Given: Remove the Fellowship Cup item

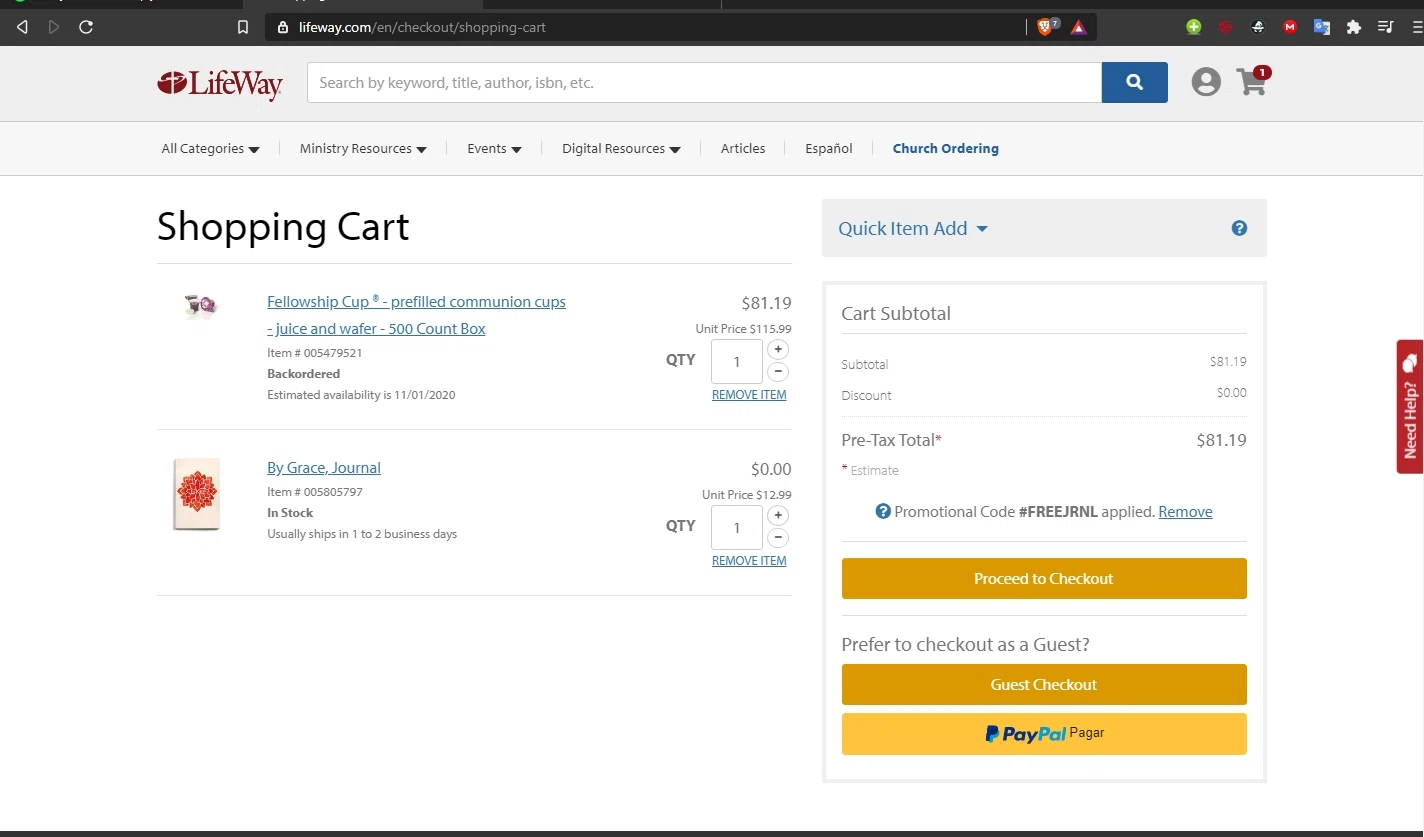Looking at the screenshot, I should 749,395.
